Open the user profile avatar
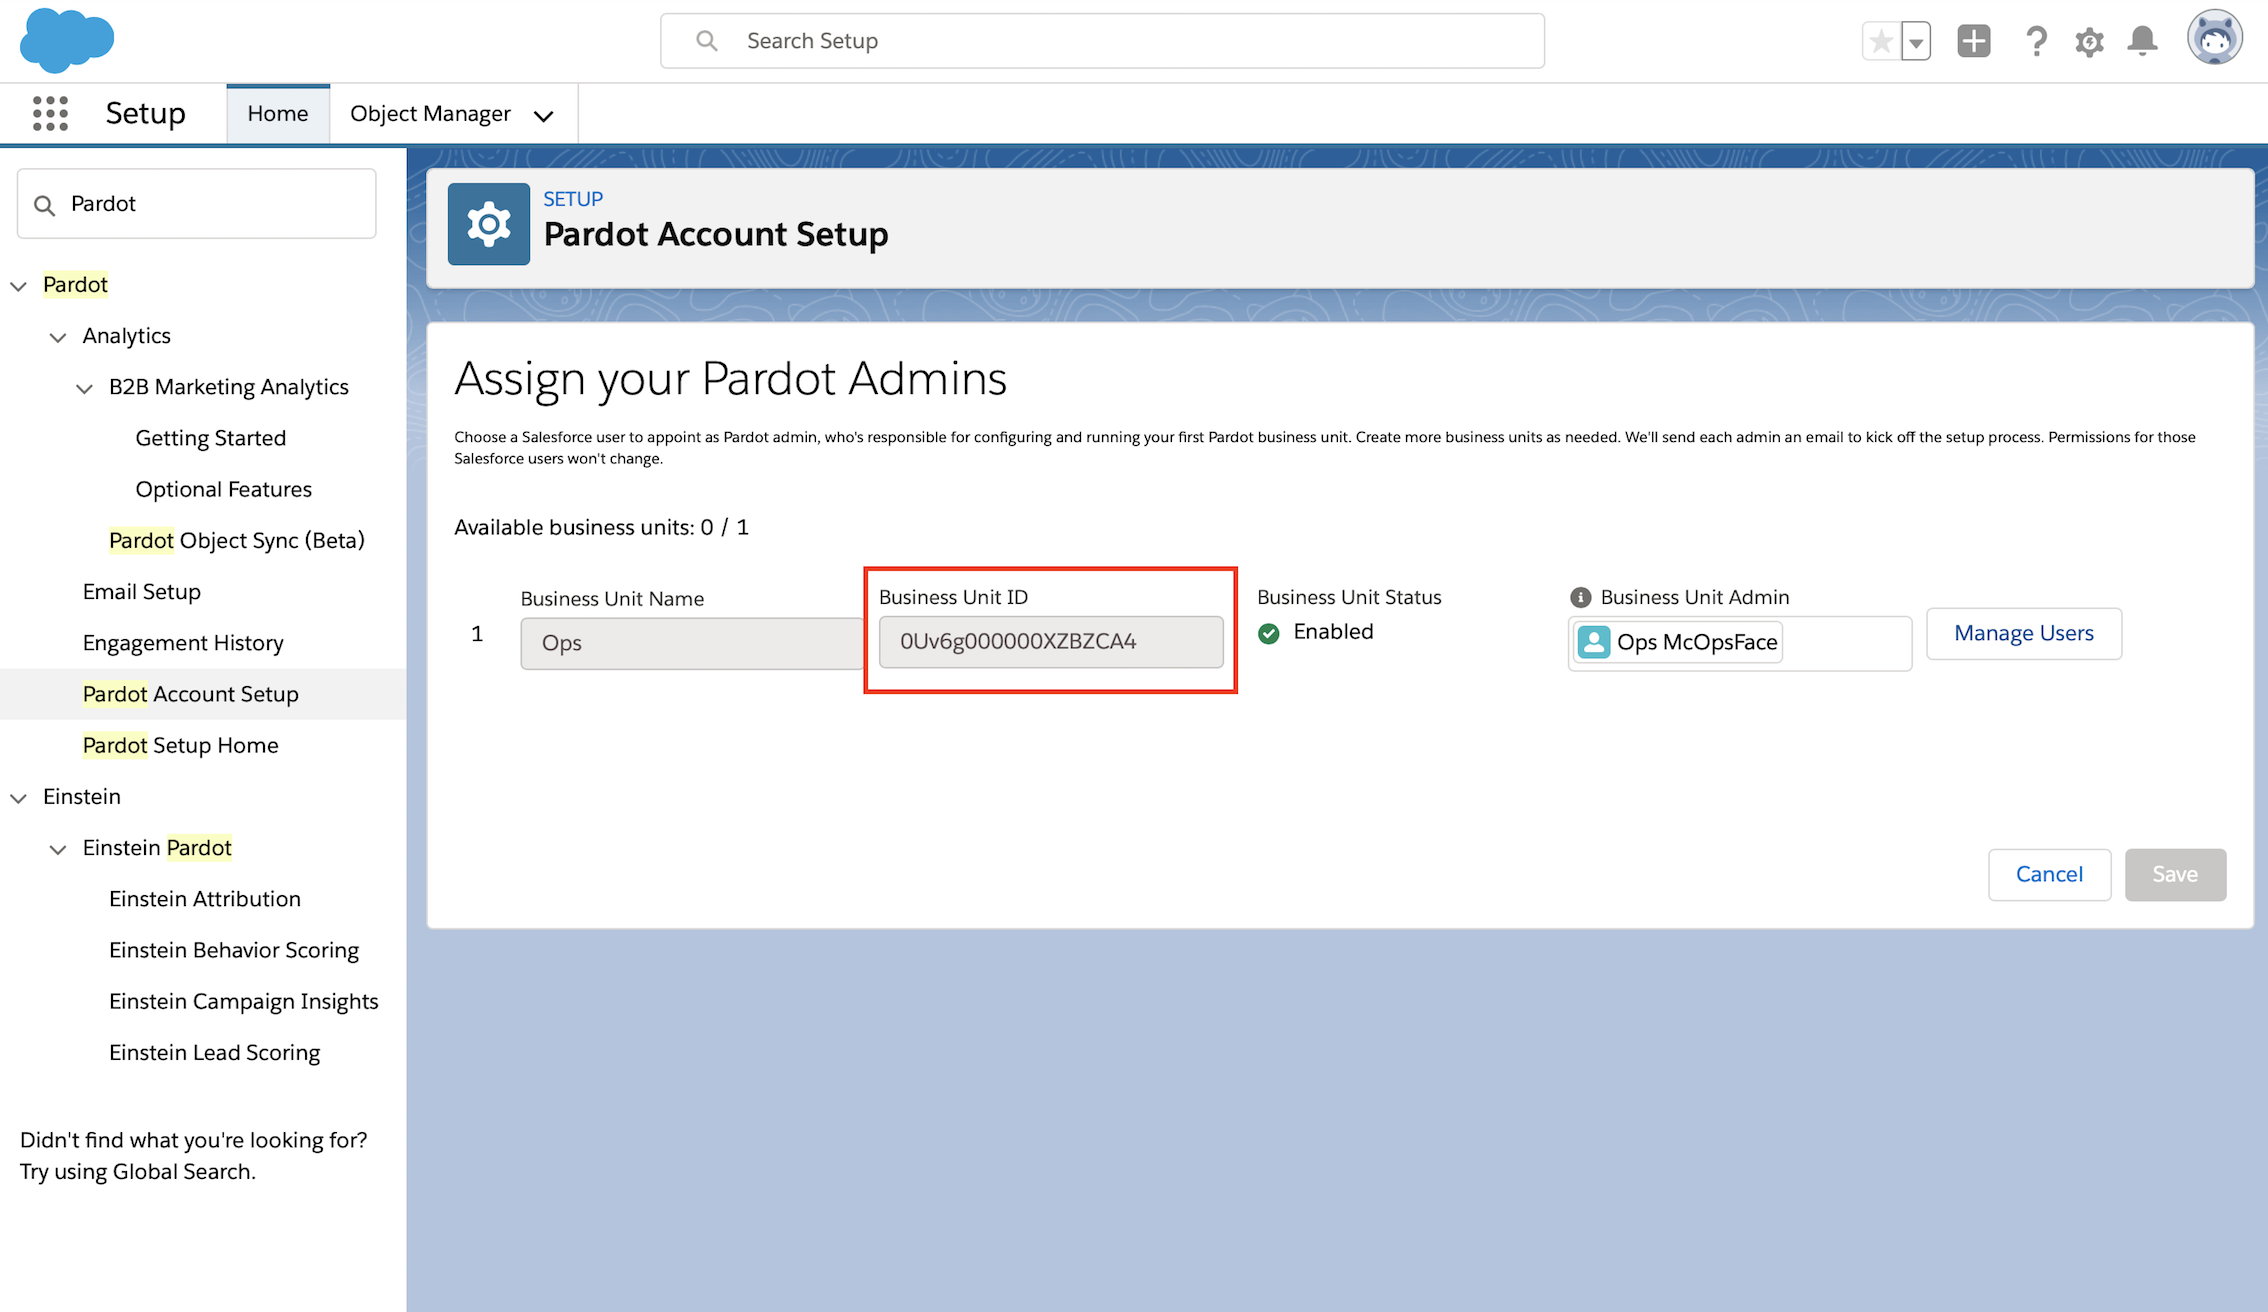The width and height of the screenshot is (2268, 1312). (2215, 39)
